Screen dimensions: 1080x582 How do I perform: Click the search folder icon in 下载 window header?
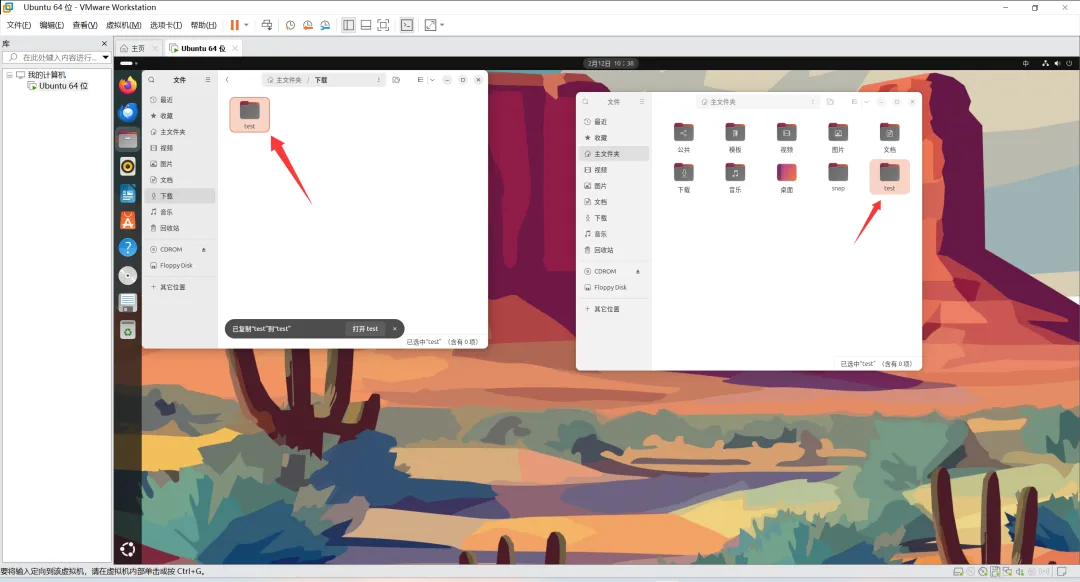click(x=396, y=80)
